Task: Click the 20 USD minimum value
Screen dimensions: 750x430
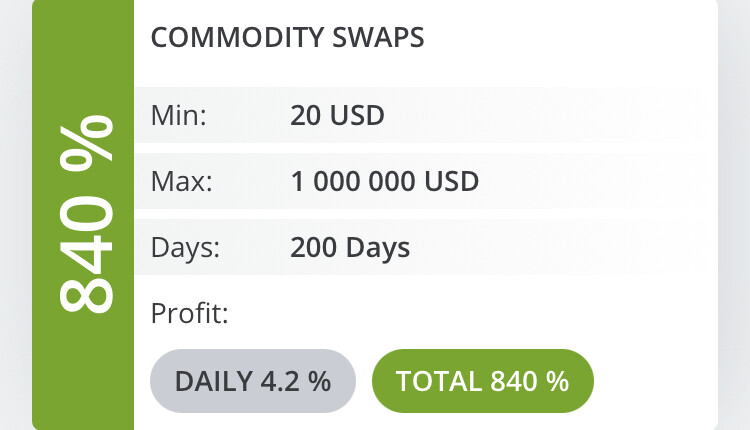Action: point(337,115)
